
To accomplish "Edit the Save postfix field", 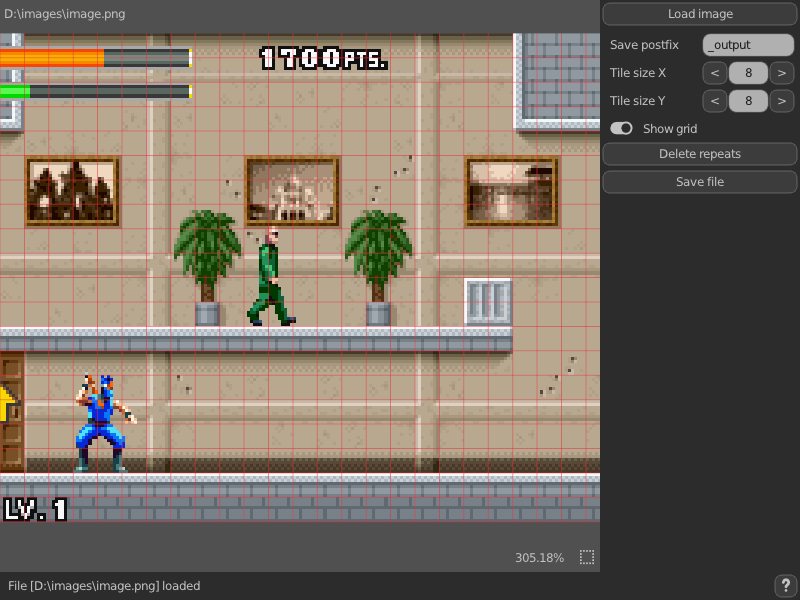I will tap(748, 45).
